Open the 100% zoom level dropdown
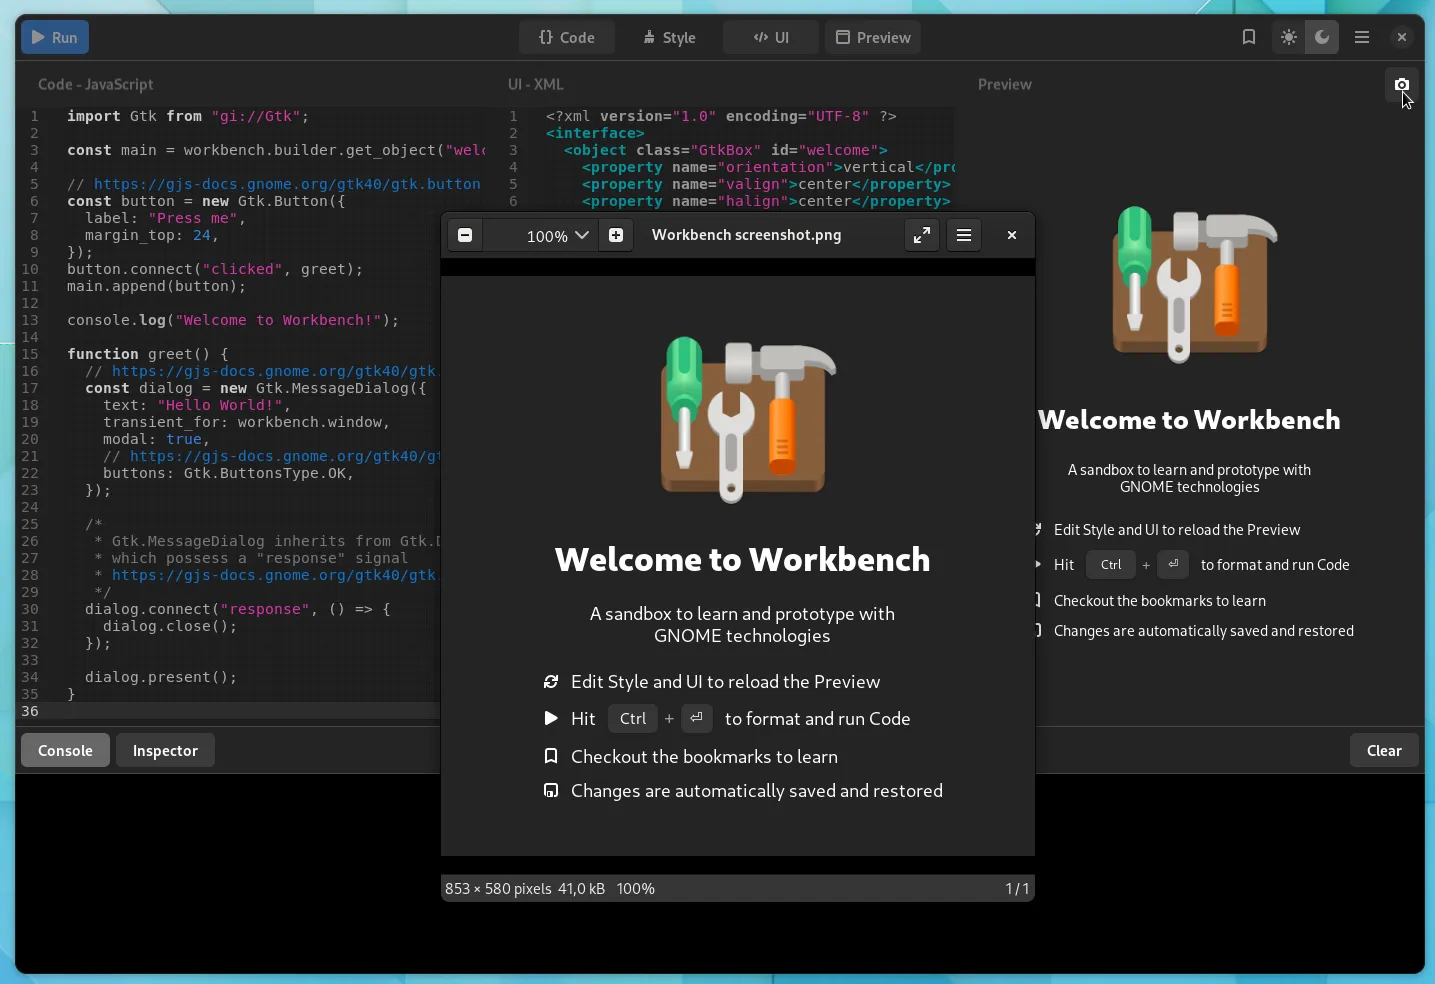This screenshot has height=984, width=1435. (x=558, y=236)
